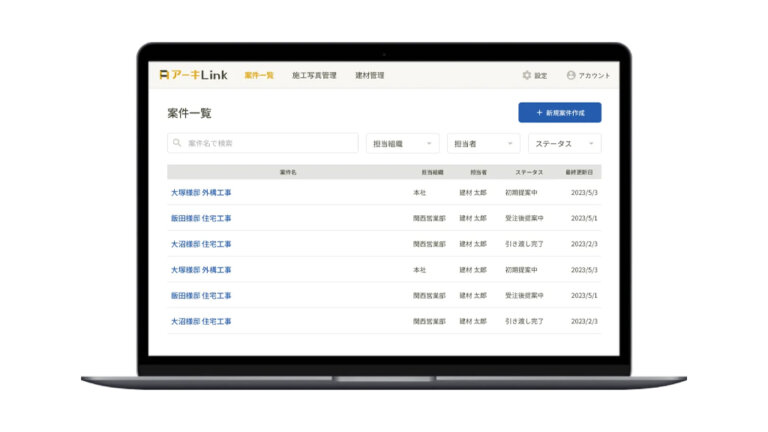Switch to the 案件一覧 tab
768x432 pixels.
pos(259,75)
